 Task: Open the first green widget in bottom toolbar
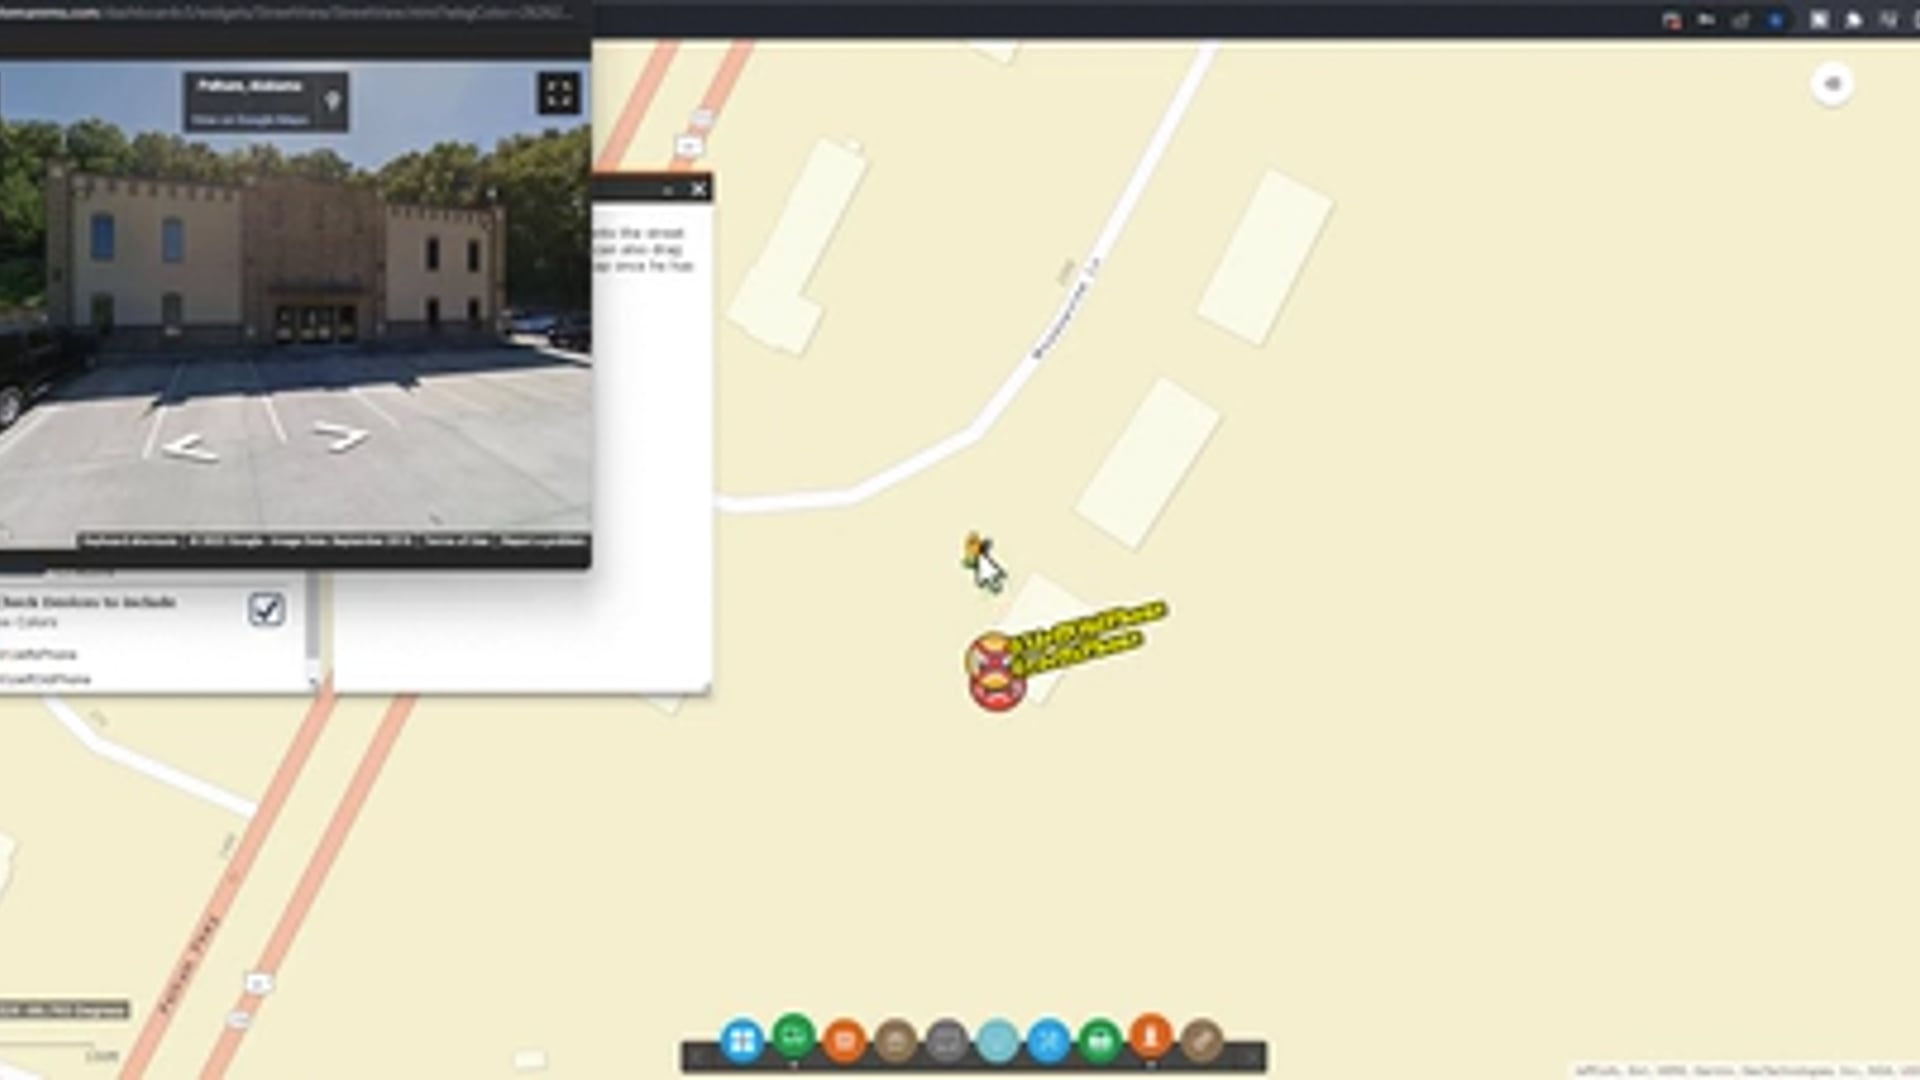coord(794,1036)
